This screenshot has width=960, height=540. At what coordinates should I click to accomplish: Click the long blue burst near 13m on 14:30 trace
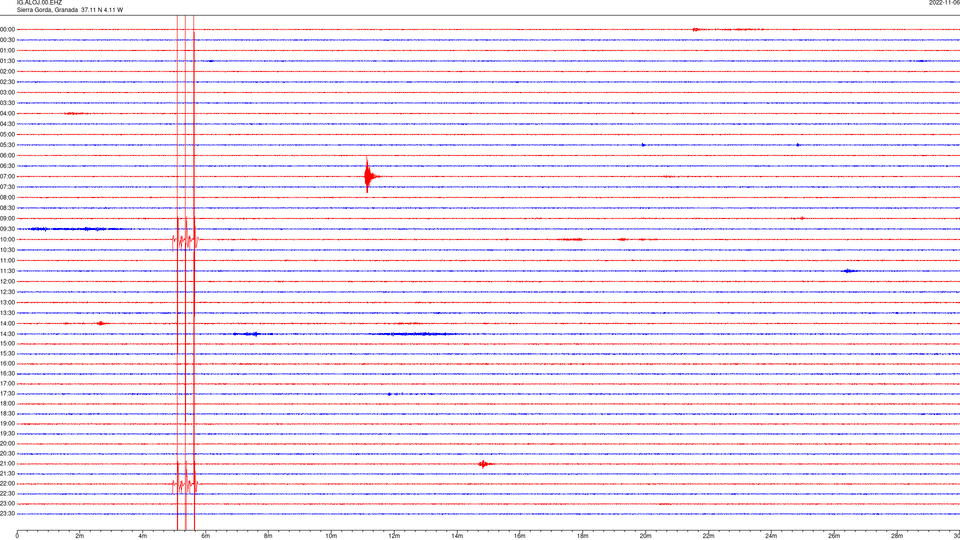point(413,334)
